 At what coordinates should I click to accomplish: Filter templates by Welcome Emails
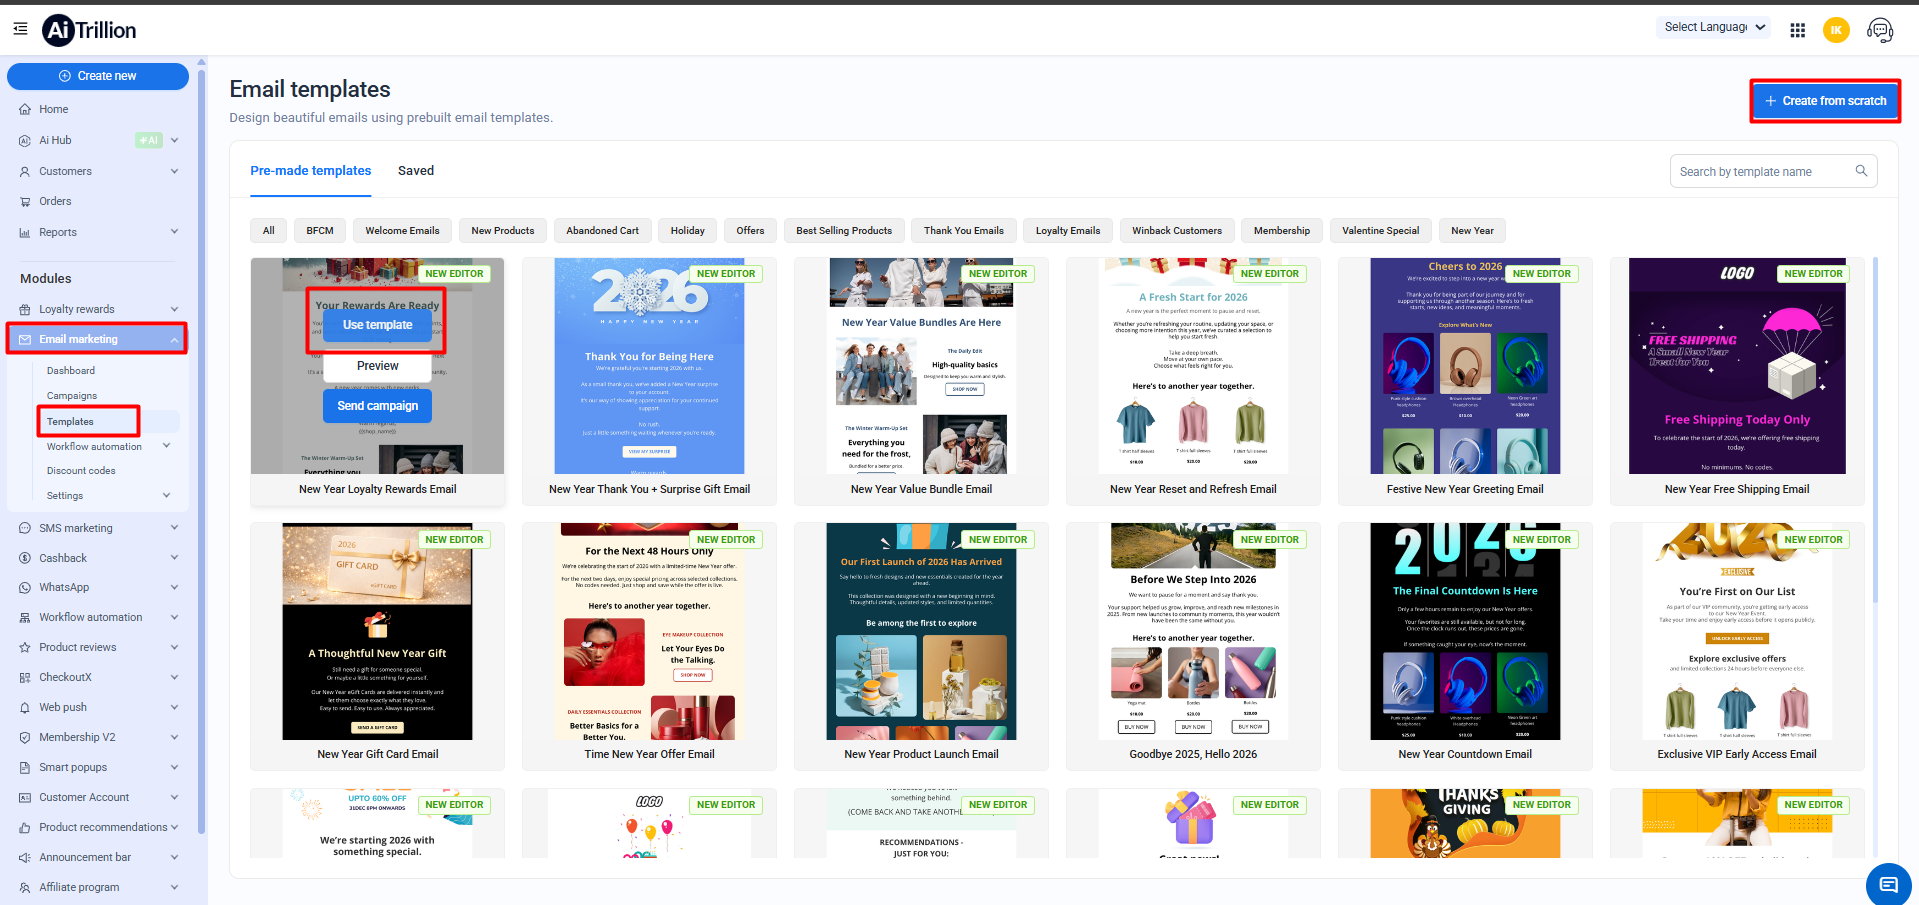click(402, 231)
